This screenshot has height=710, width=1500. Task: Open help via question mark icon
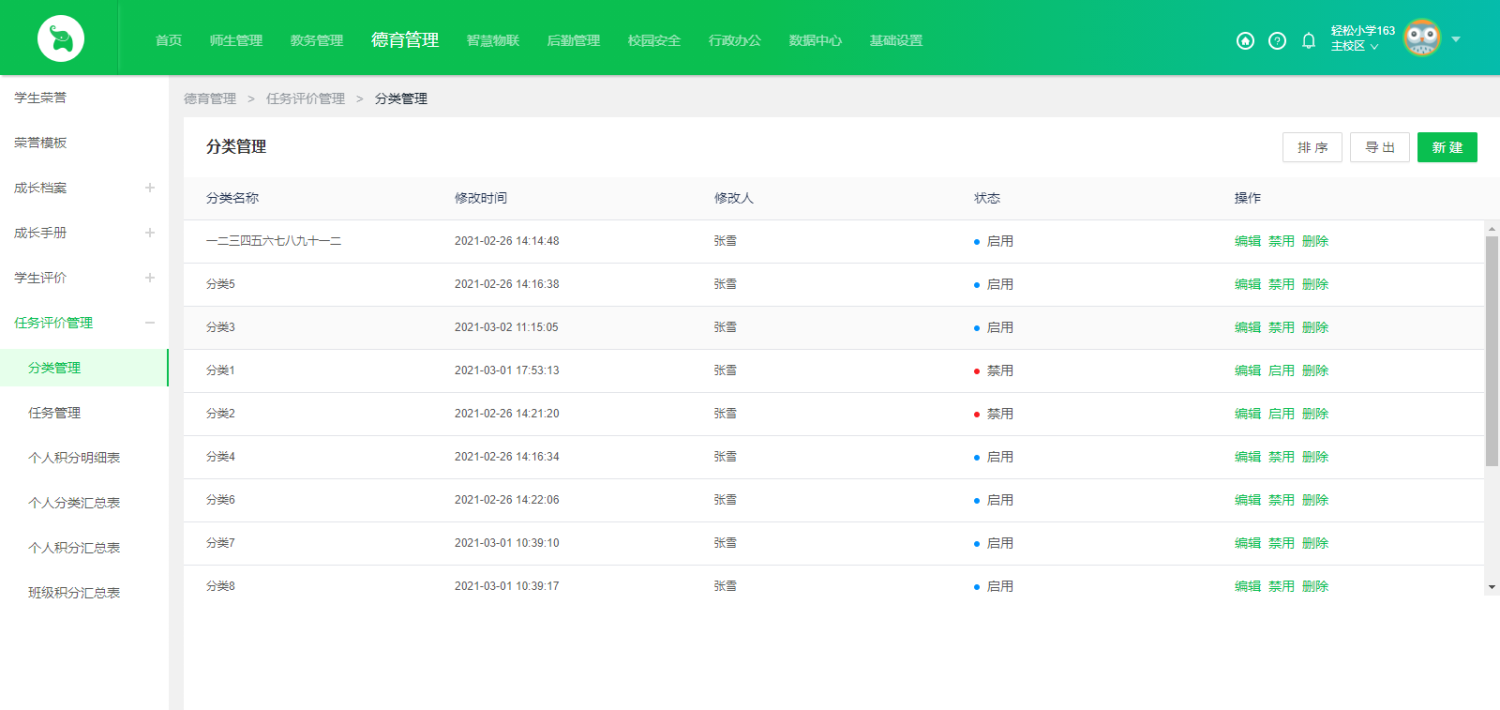point(1277,41)
